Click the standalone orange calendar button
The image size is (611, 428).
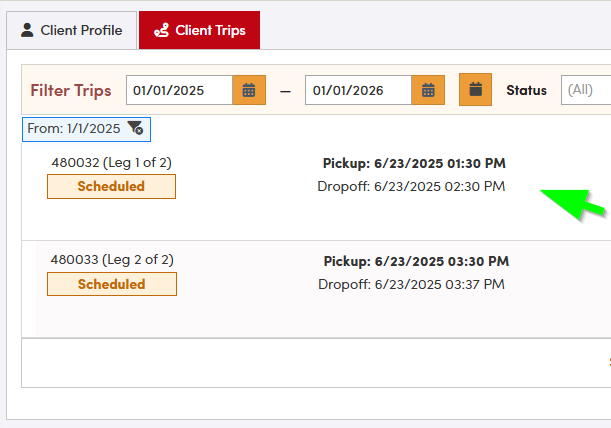coord(476,89)
